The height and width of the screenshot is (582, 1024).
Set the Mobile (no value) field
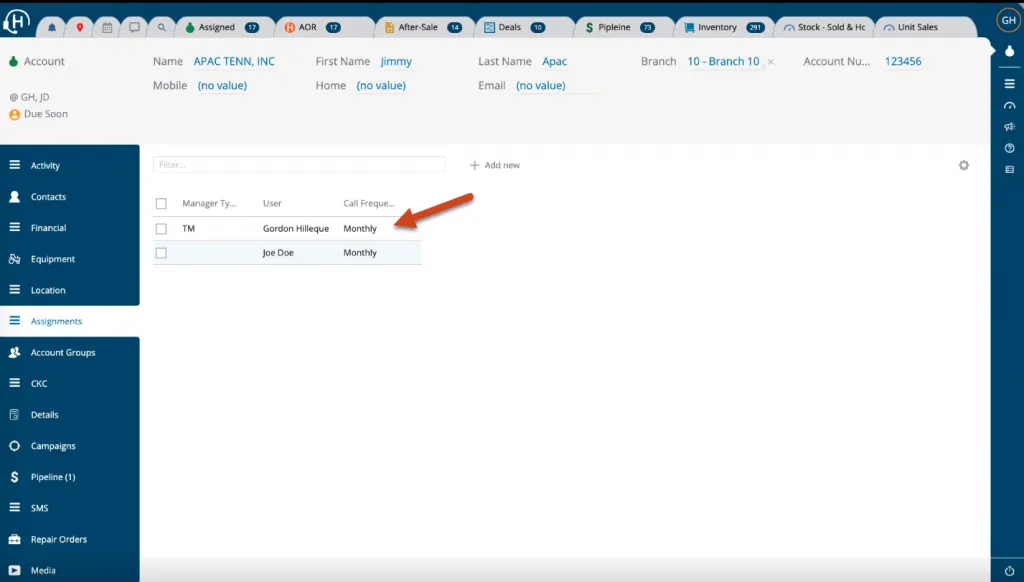[x=222, y=86]
